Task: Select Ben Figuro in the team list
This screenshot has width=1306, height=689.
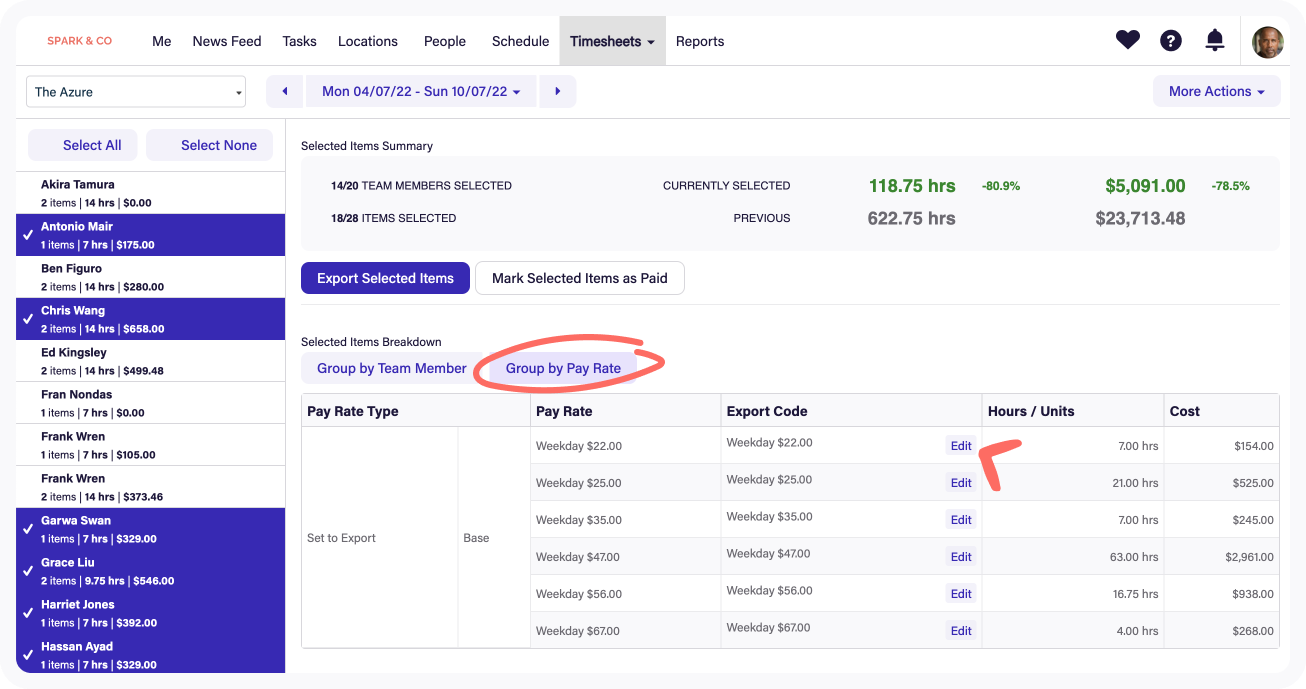Action: coord(150,277)
